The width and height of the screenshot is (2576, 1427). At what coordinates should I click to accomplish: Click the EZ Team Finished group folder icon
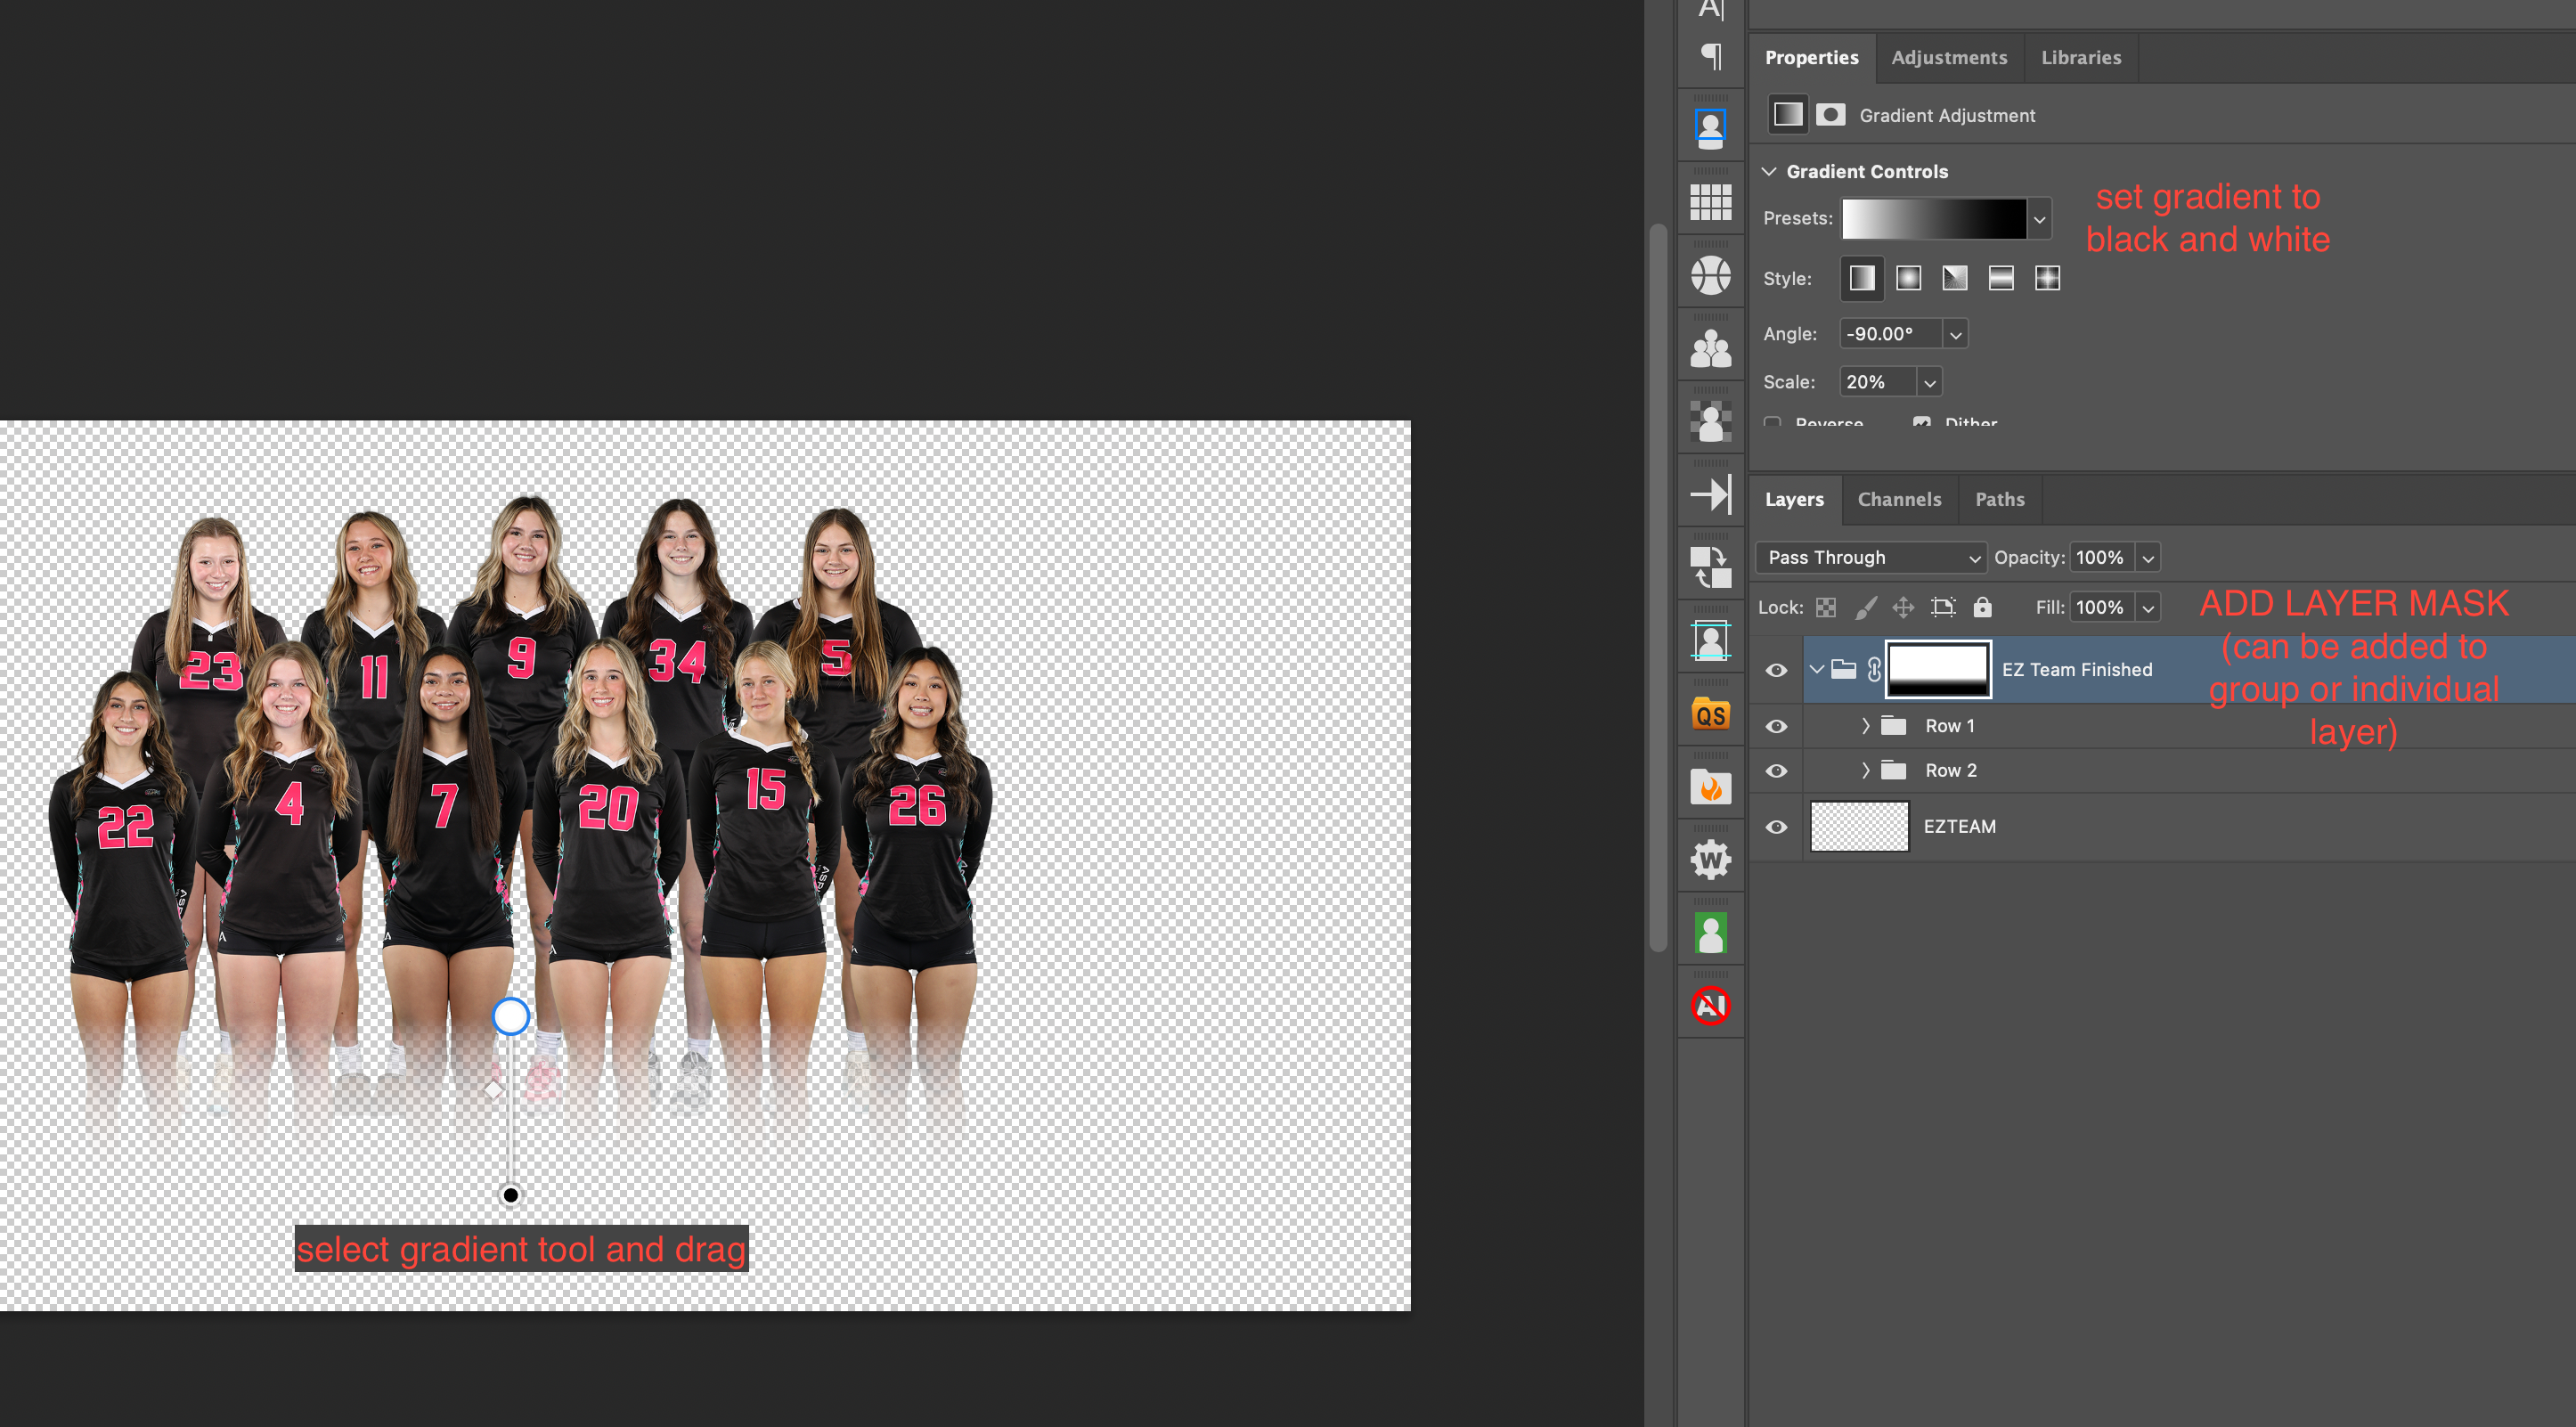1844,670
